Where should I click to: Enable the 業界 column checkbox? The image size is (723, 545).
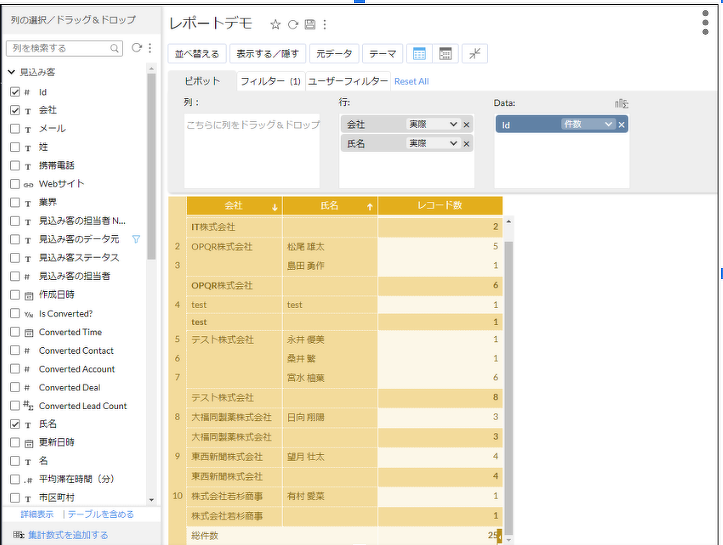(15, 202)
